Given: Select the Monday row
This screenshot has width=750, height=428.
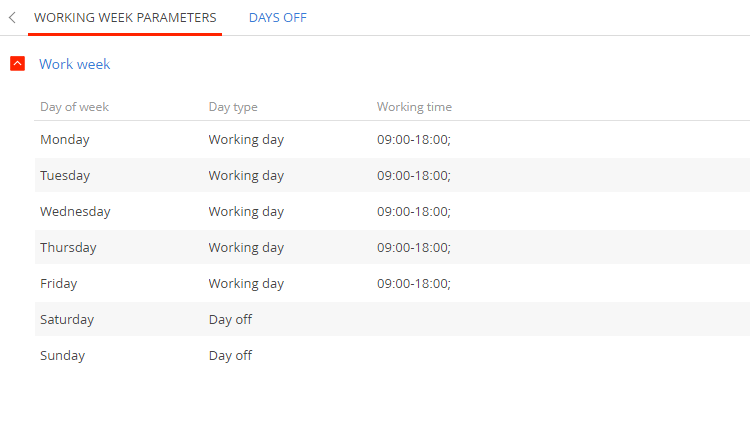Looking at the screenshot, I should click(x=392, y=140).
